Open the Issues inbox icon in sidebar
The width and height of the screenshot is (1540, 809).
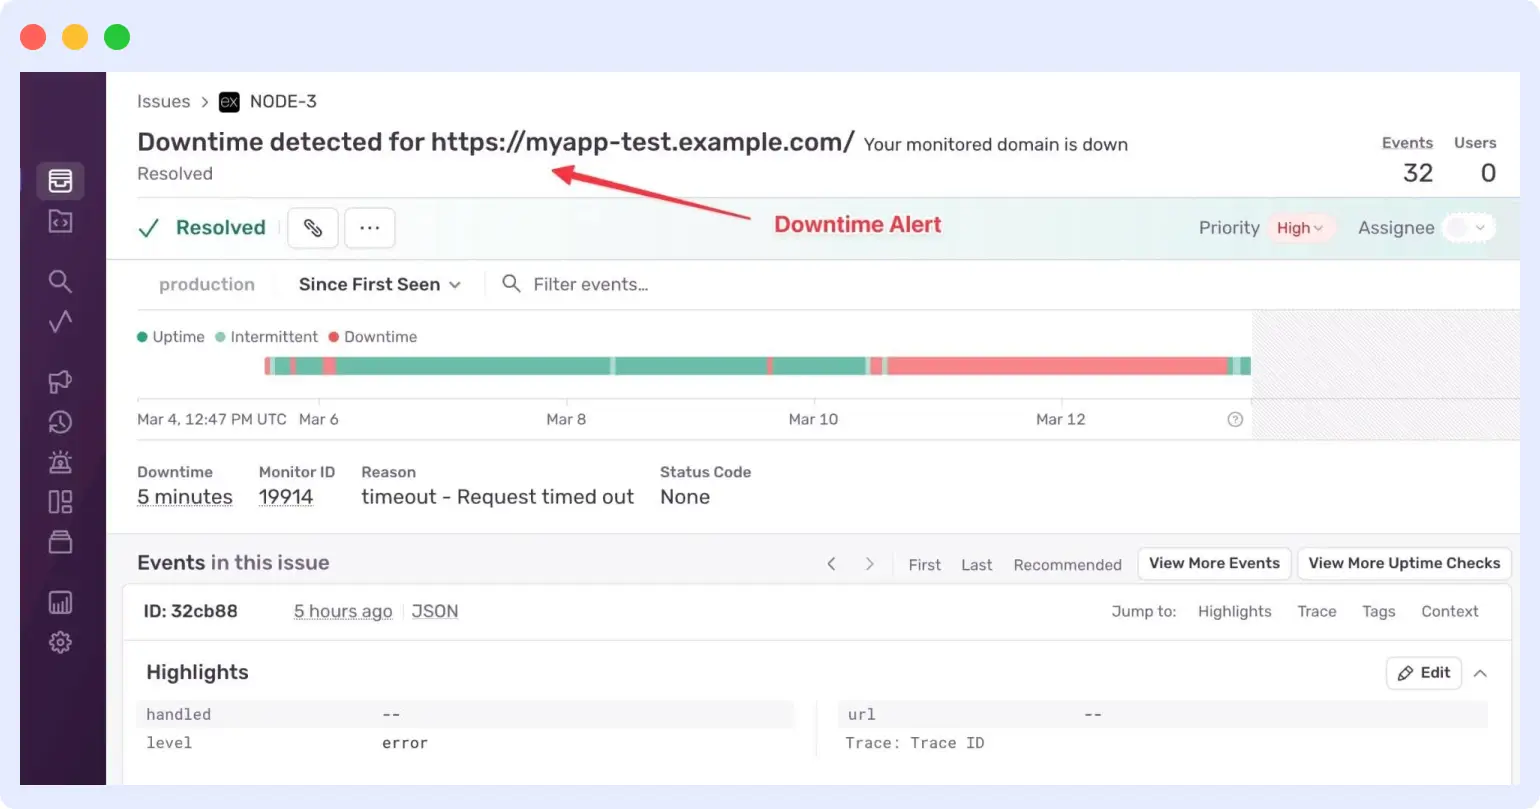coord(60,181)
